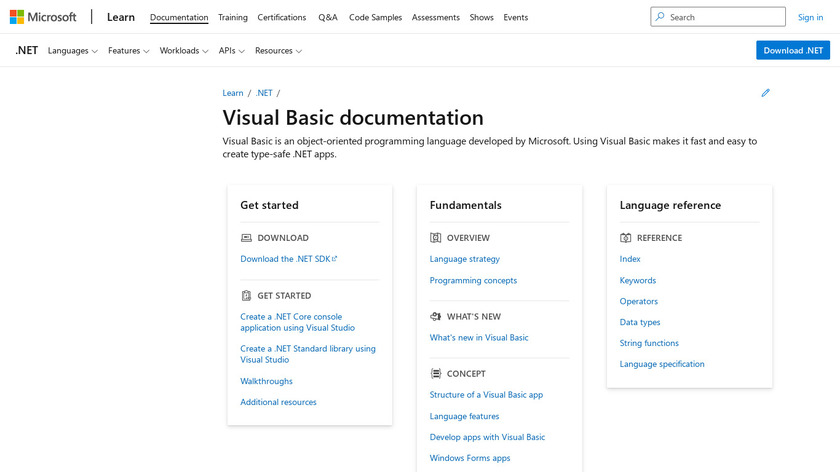Open the Windows Forms apps link
The image size is (840, 472).
(470, 458)
